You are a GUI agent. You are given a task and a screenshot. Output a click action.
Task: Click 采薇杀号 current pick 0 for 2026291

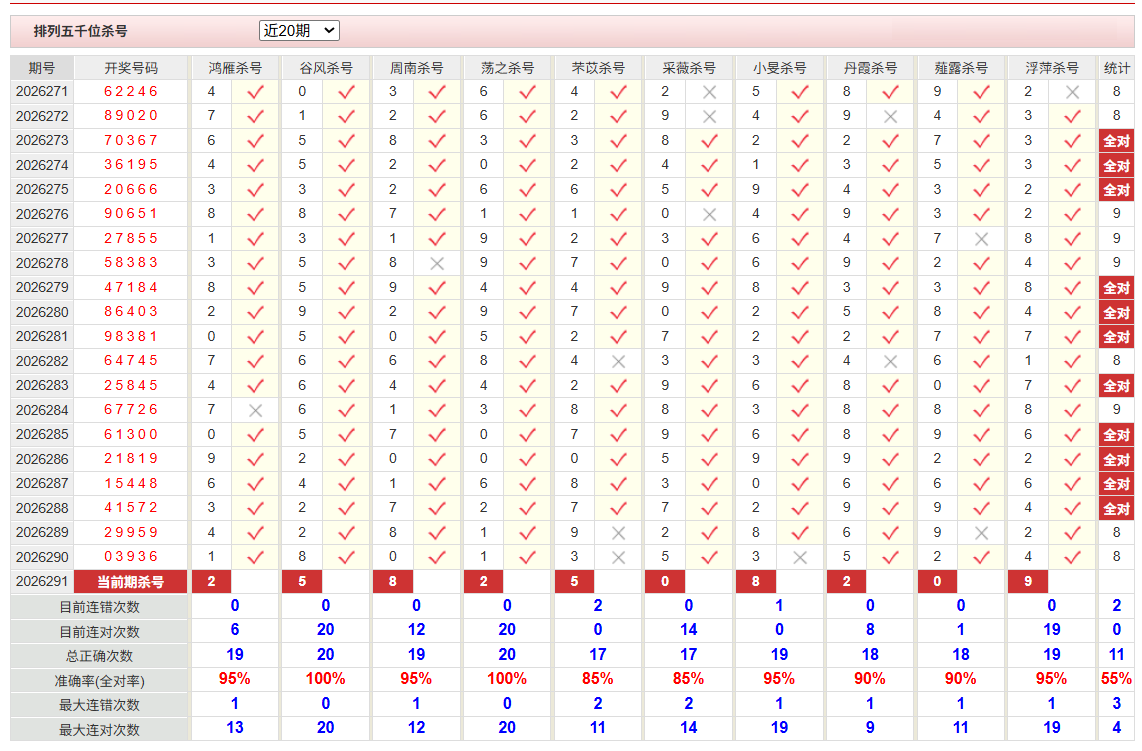tap(665, 581)
